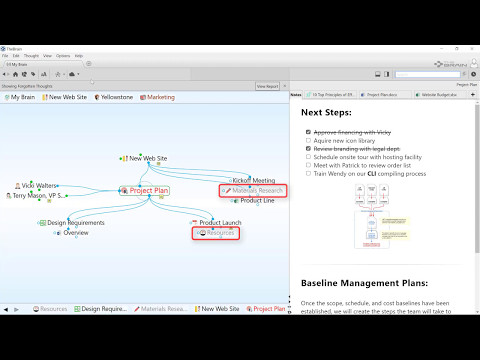The height and width of the screenshot is (360, 480).
Task: Check Train Wendy on CLI compiling process
Action: click(x=308, y=173)
